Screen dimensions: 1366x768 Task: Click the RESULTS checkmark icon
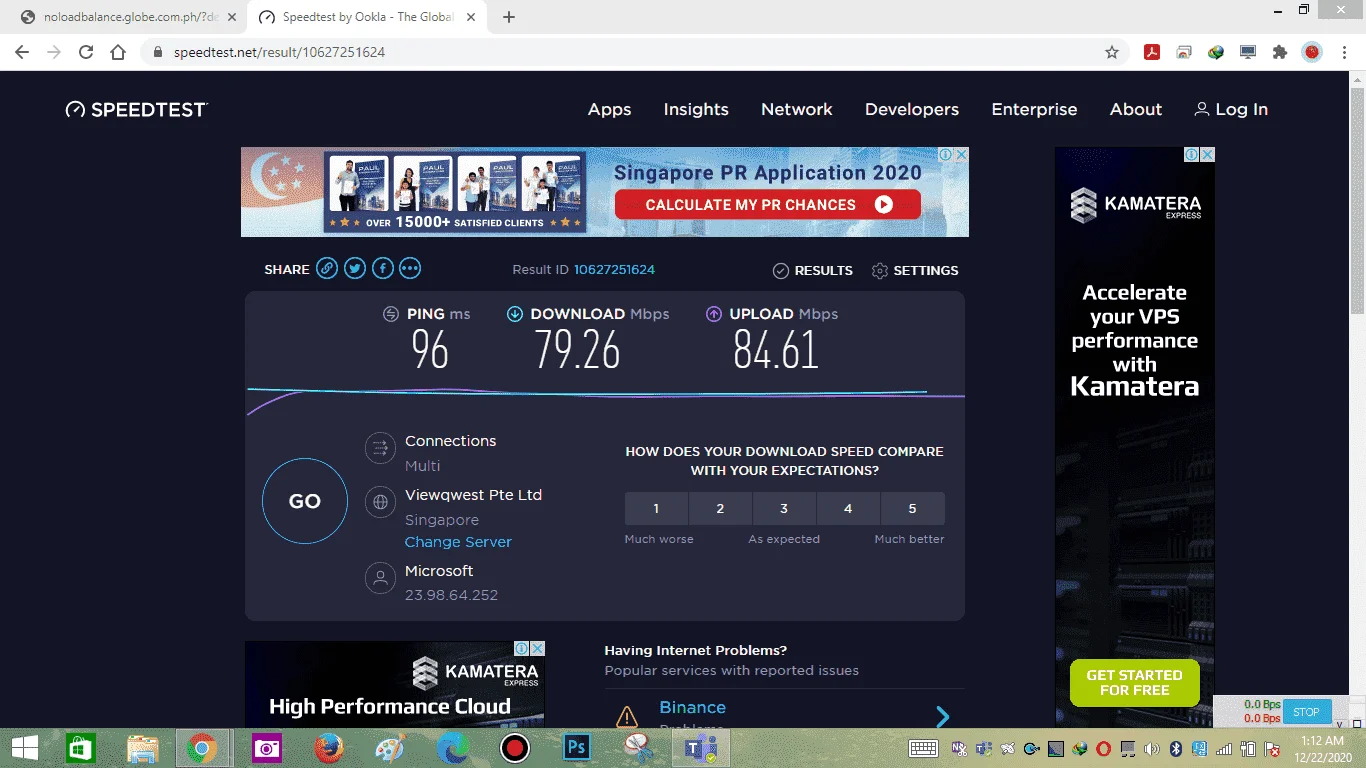point(781,271)
